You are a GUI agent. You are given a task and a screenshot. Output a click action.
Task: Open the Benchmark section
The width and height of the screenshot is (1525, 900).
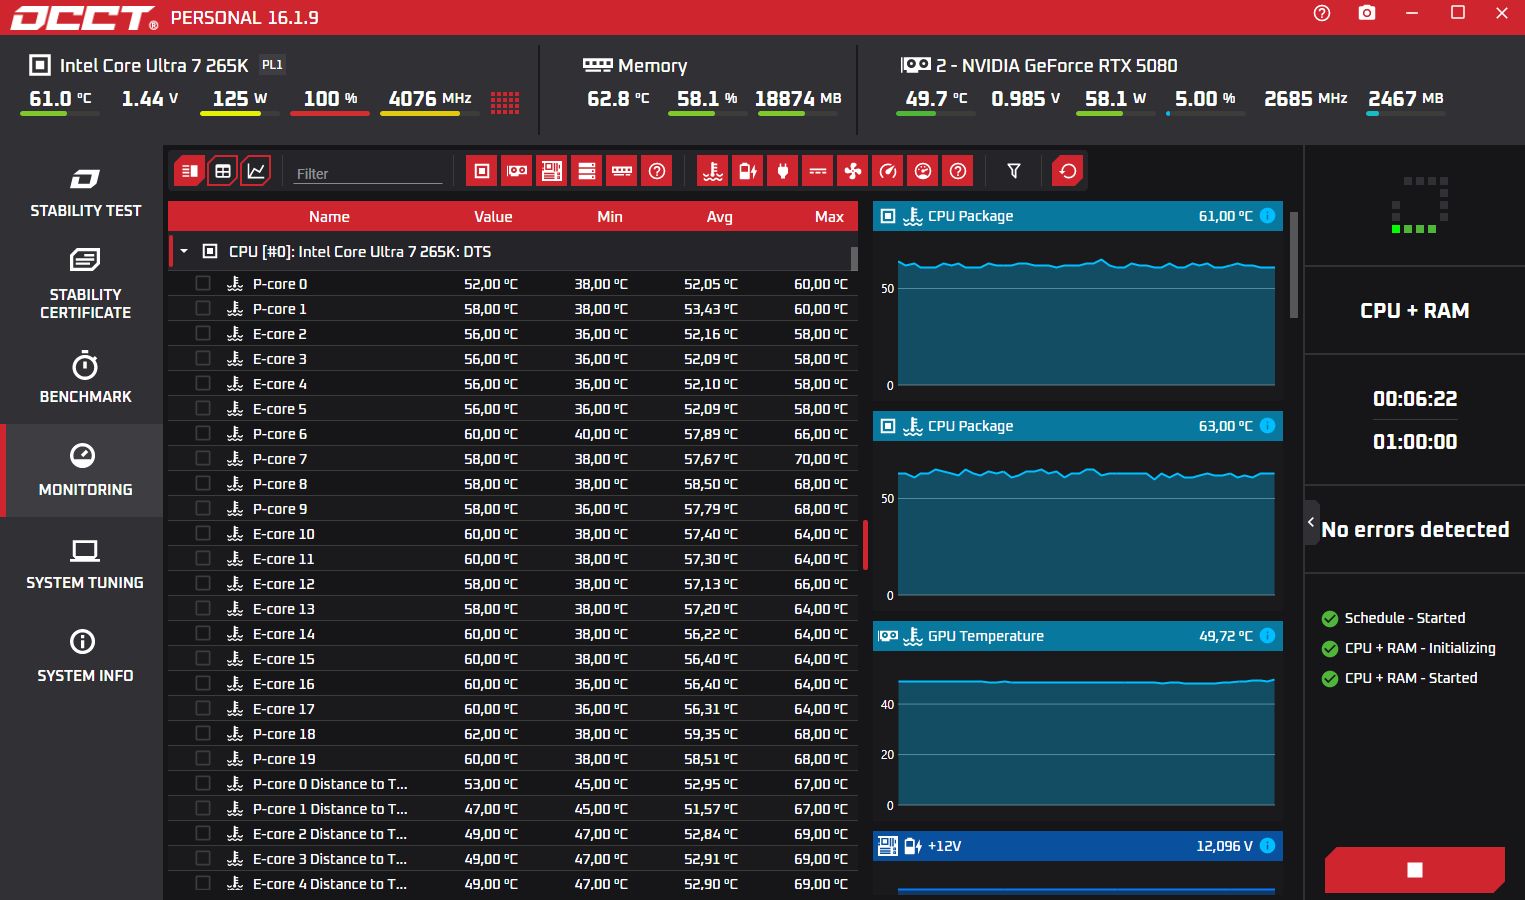pyautogui.click(x=85, y=377)
